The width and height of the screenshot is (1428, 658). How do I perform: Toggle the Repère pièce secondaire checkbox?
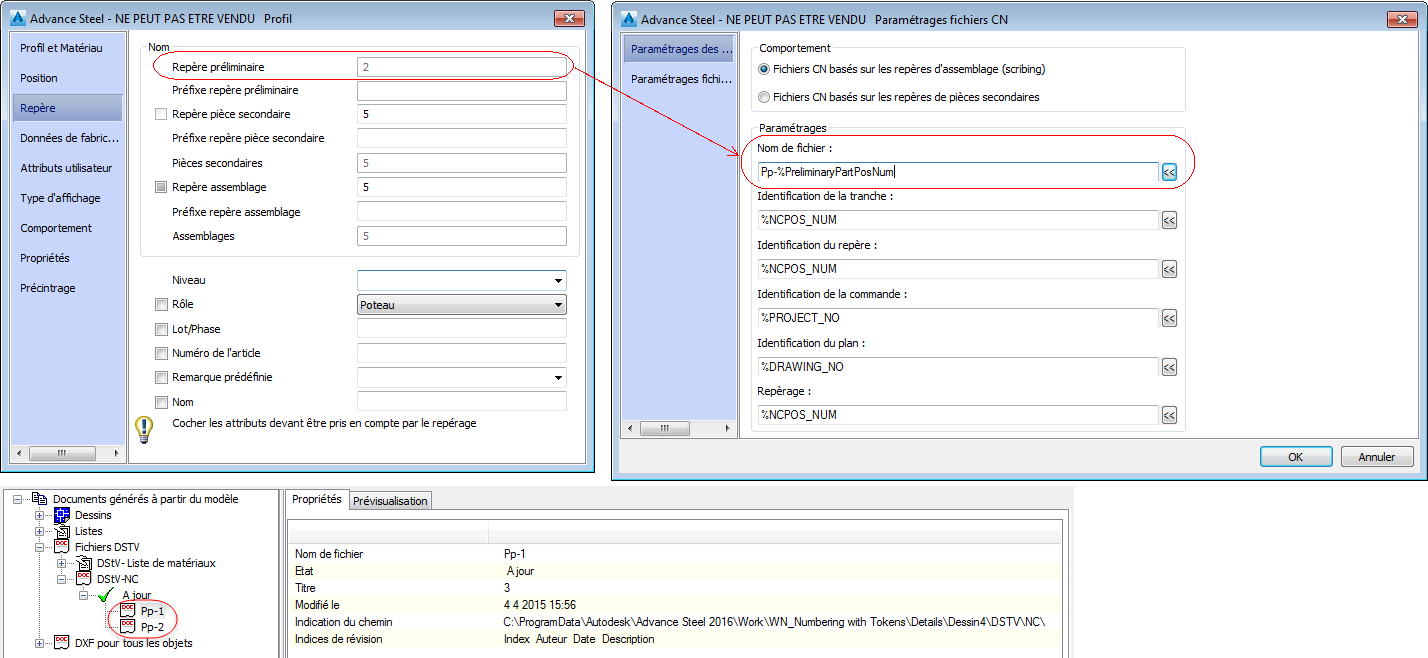pos(162,114)
